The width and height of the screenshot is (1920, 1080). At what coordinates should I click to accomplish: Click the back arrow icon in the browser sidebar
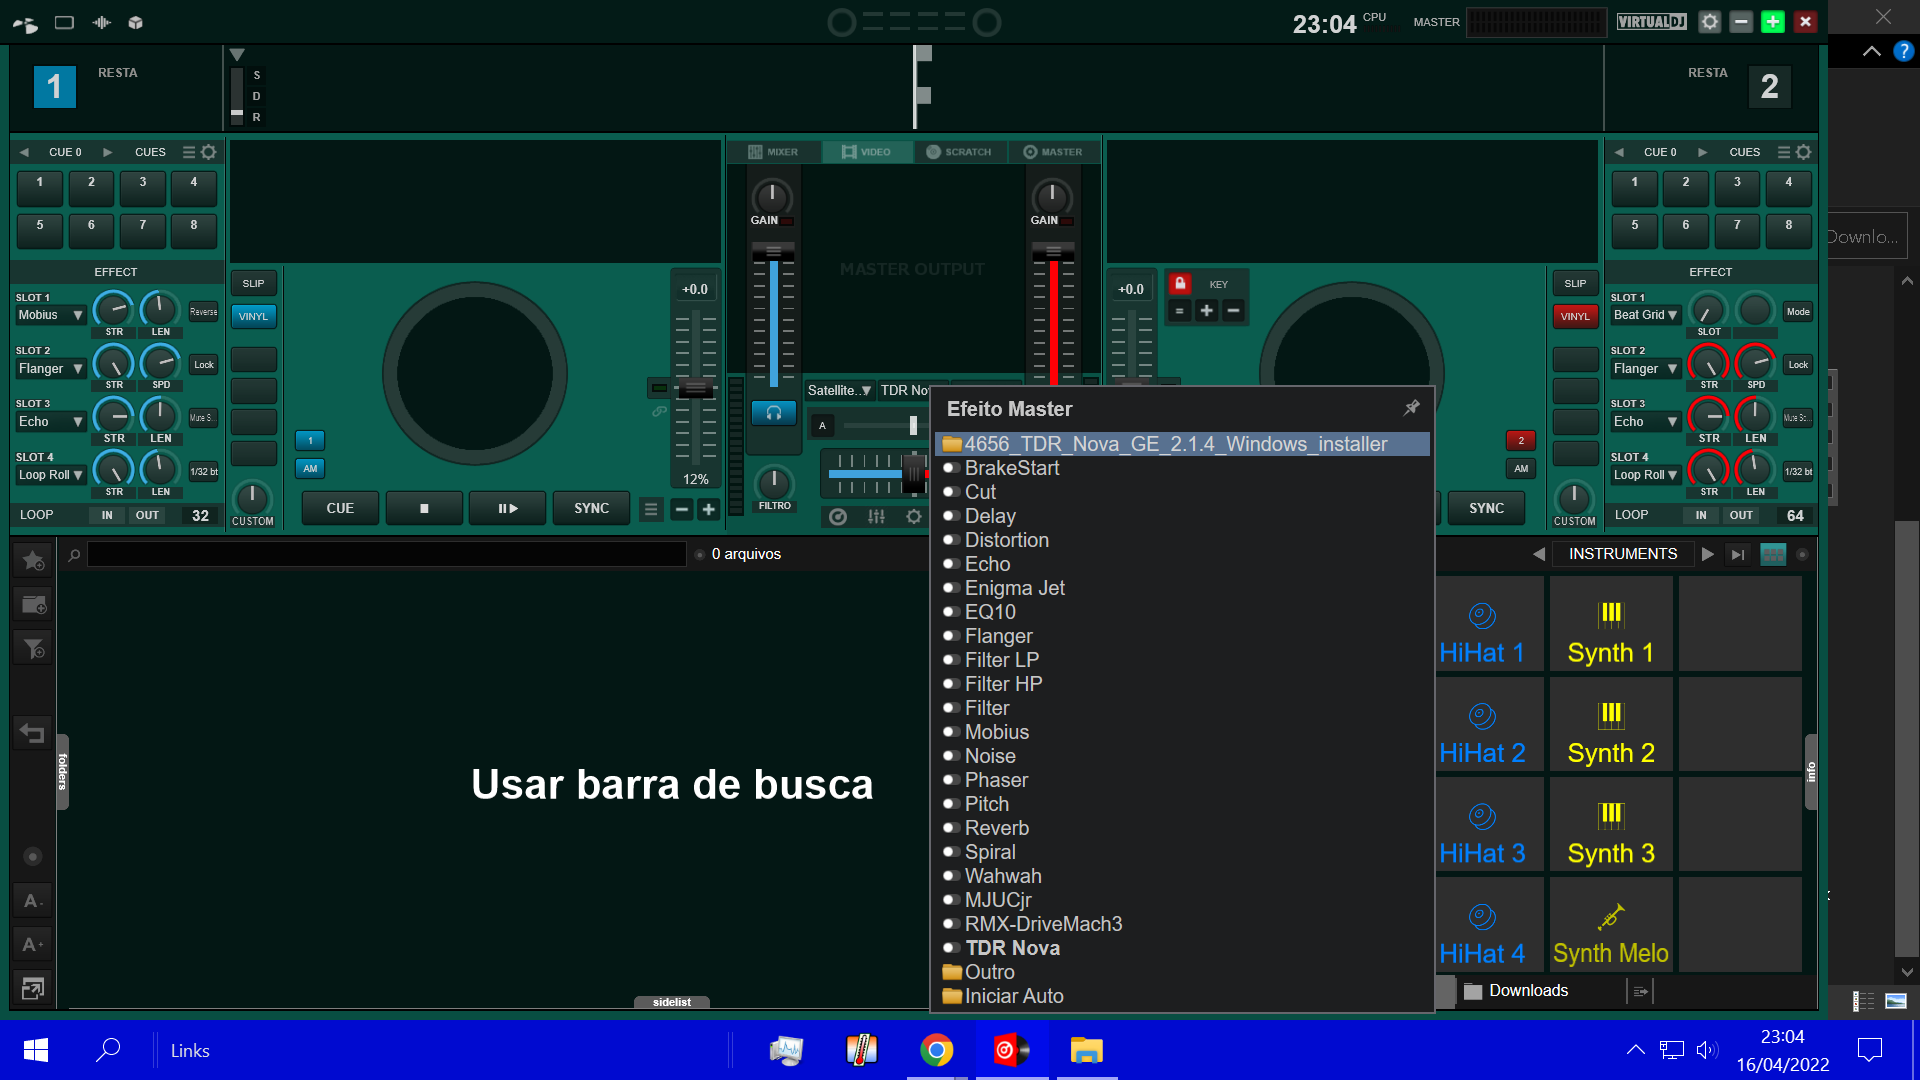point(32,733)
